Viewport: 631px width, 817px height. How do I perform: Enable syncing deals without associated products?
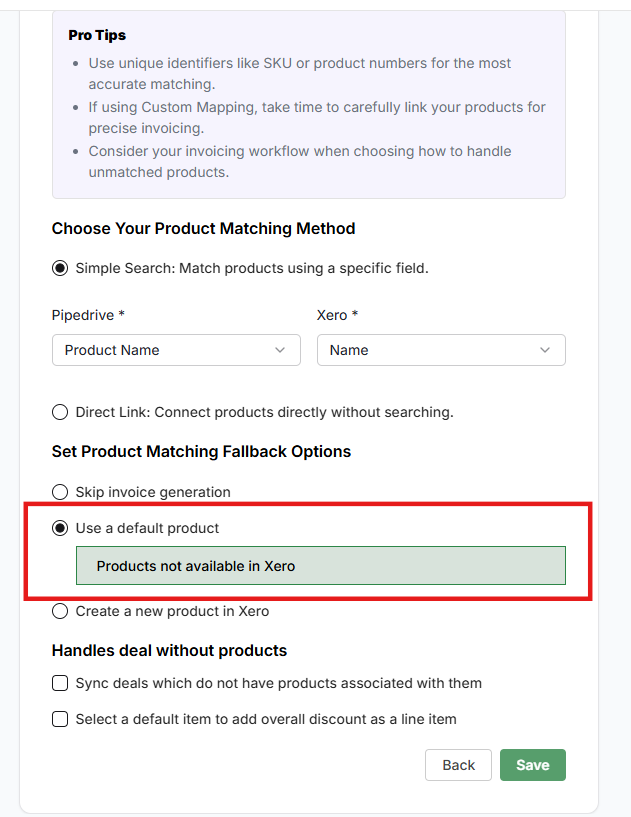coord(60,683)
